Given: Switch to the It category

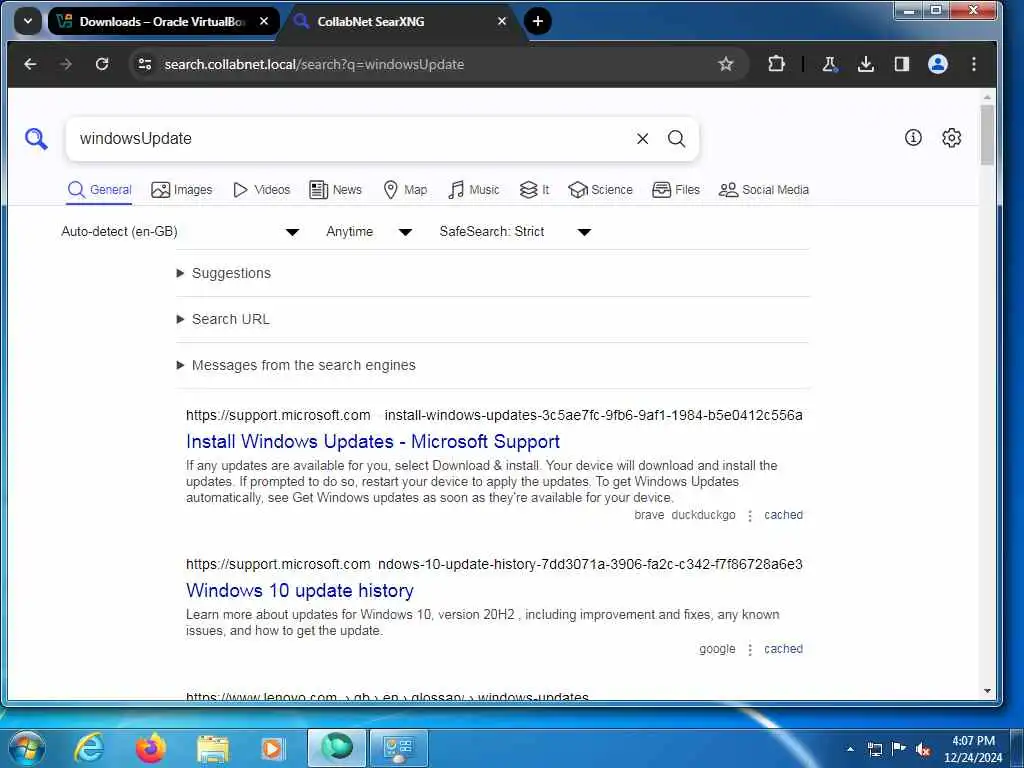Looking at the screenshot, I should (534, 190).
